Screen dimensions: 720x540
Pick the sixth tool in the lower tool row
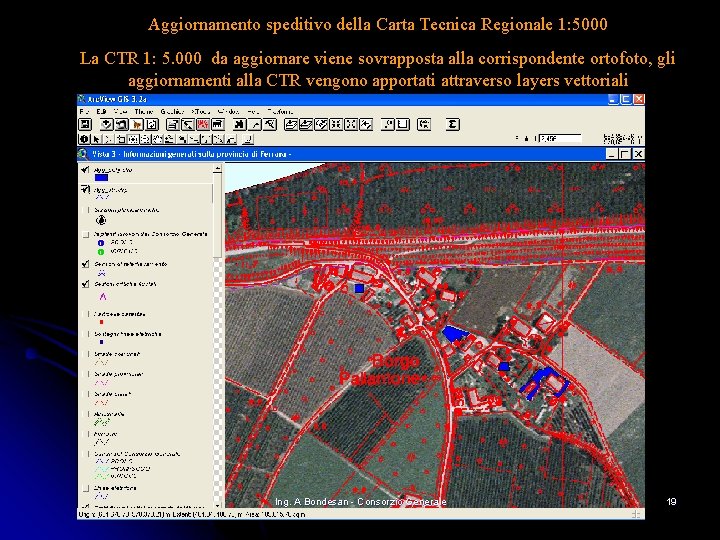(145, 139)
